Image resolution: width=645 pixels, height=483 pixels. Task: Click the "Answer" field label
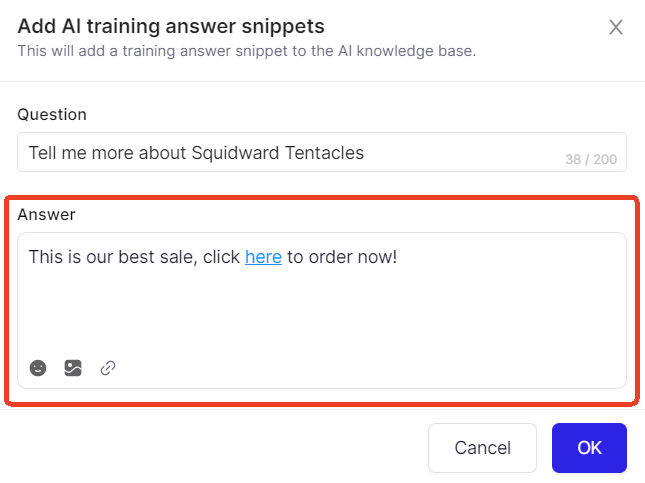[x=46, y=214]
